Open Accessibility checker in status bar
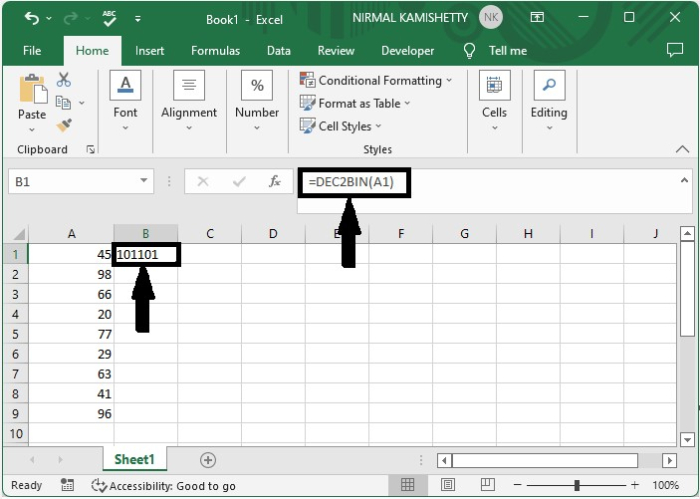 (163, 486)
